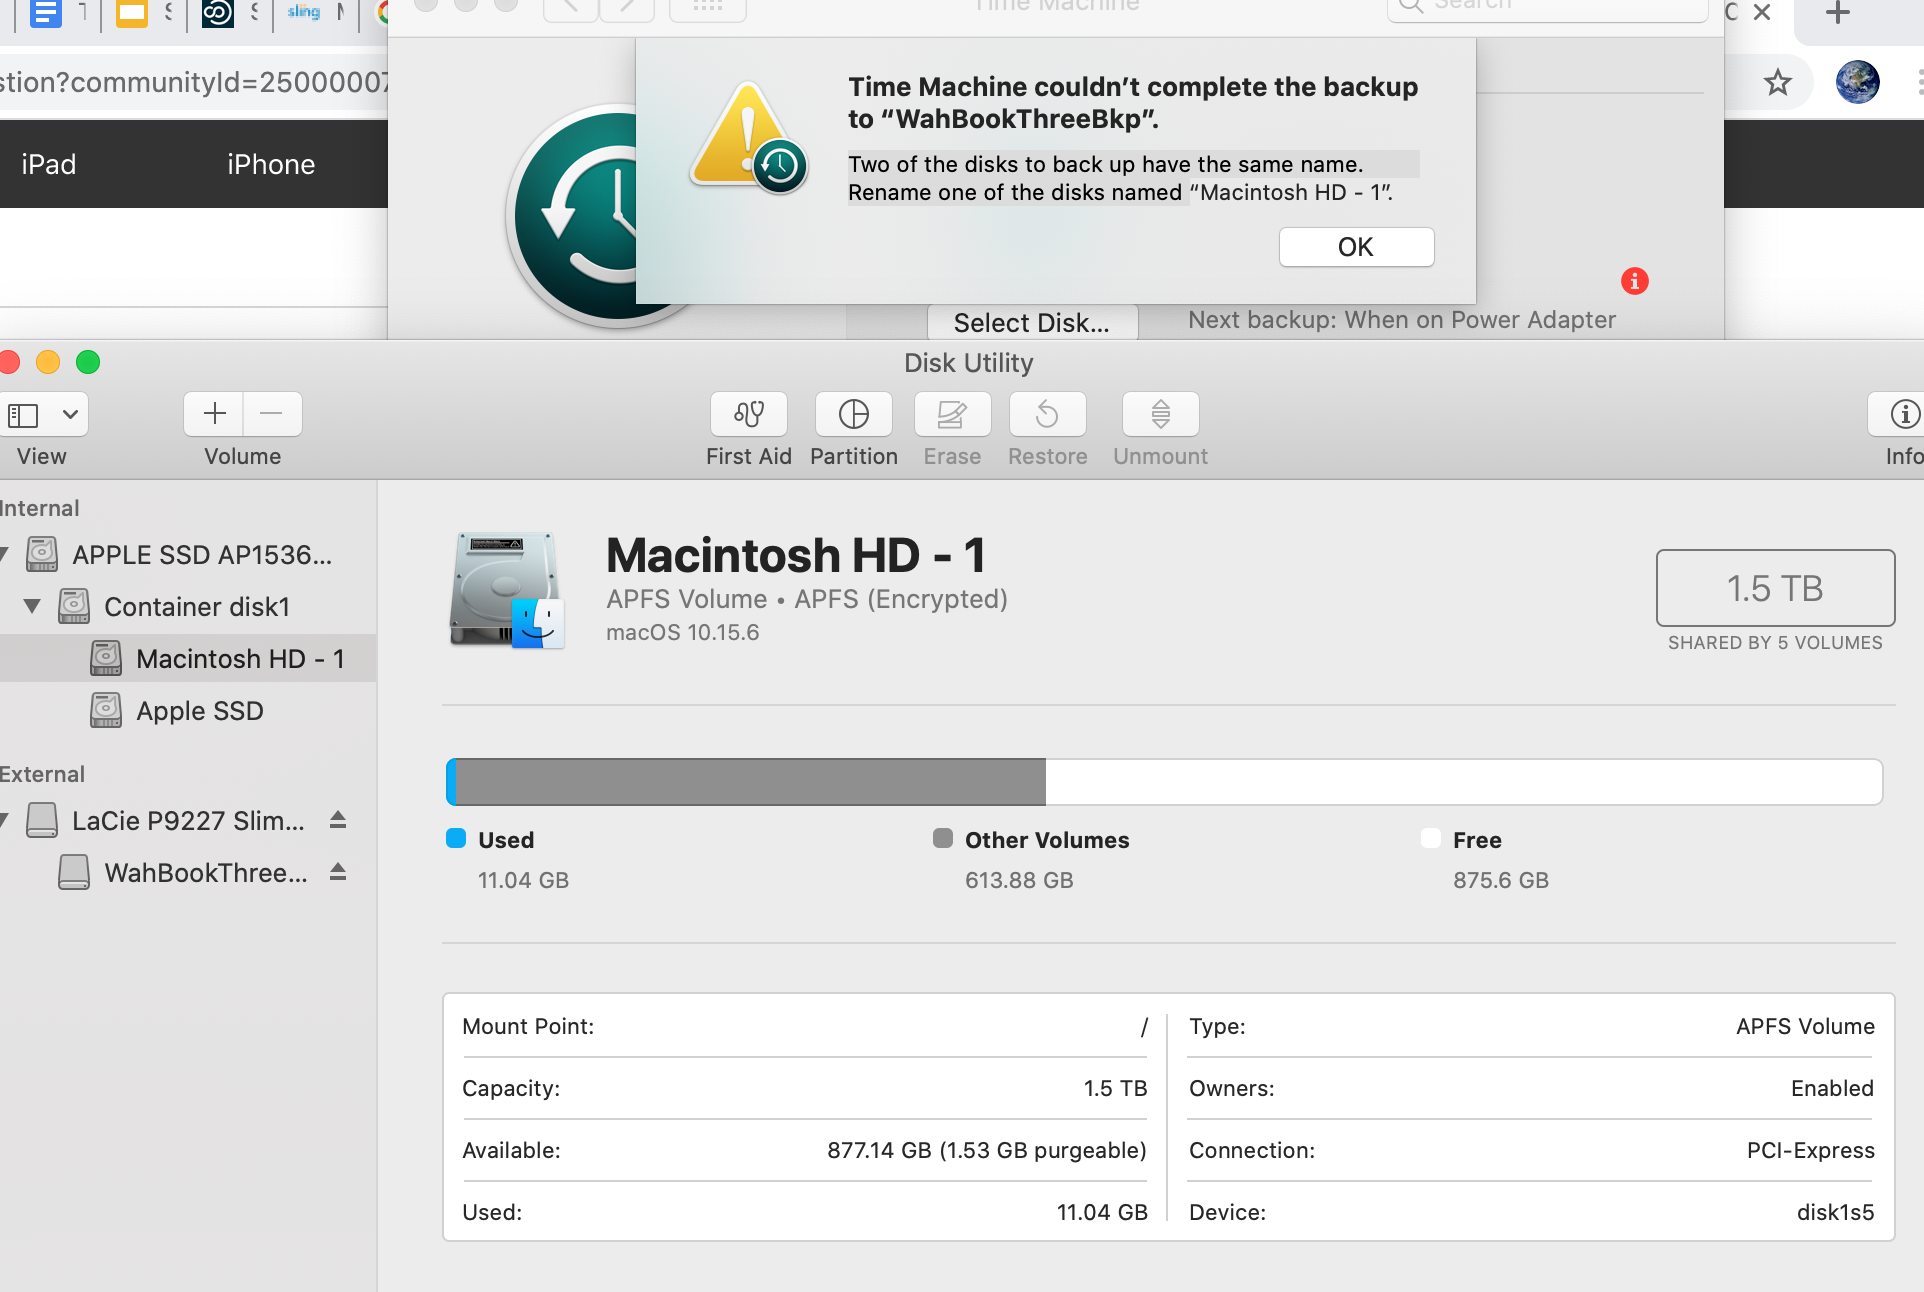Viewport: 1924px width, 1292px height.
Task: Select Macintosh HD - 1 in sidebar
Action: [240, 659]
